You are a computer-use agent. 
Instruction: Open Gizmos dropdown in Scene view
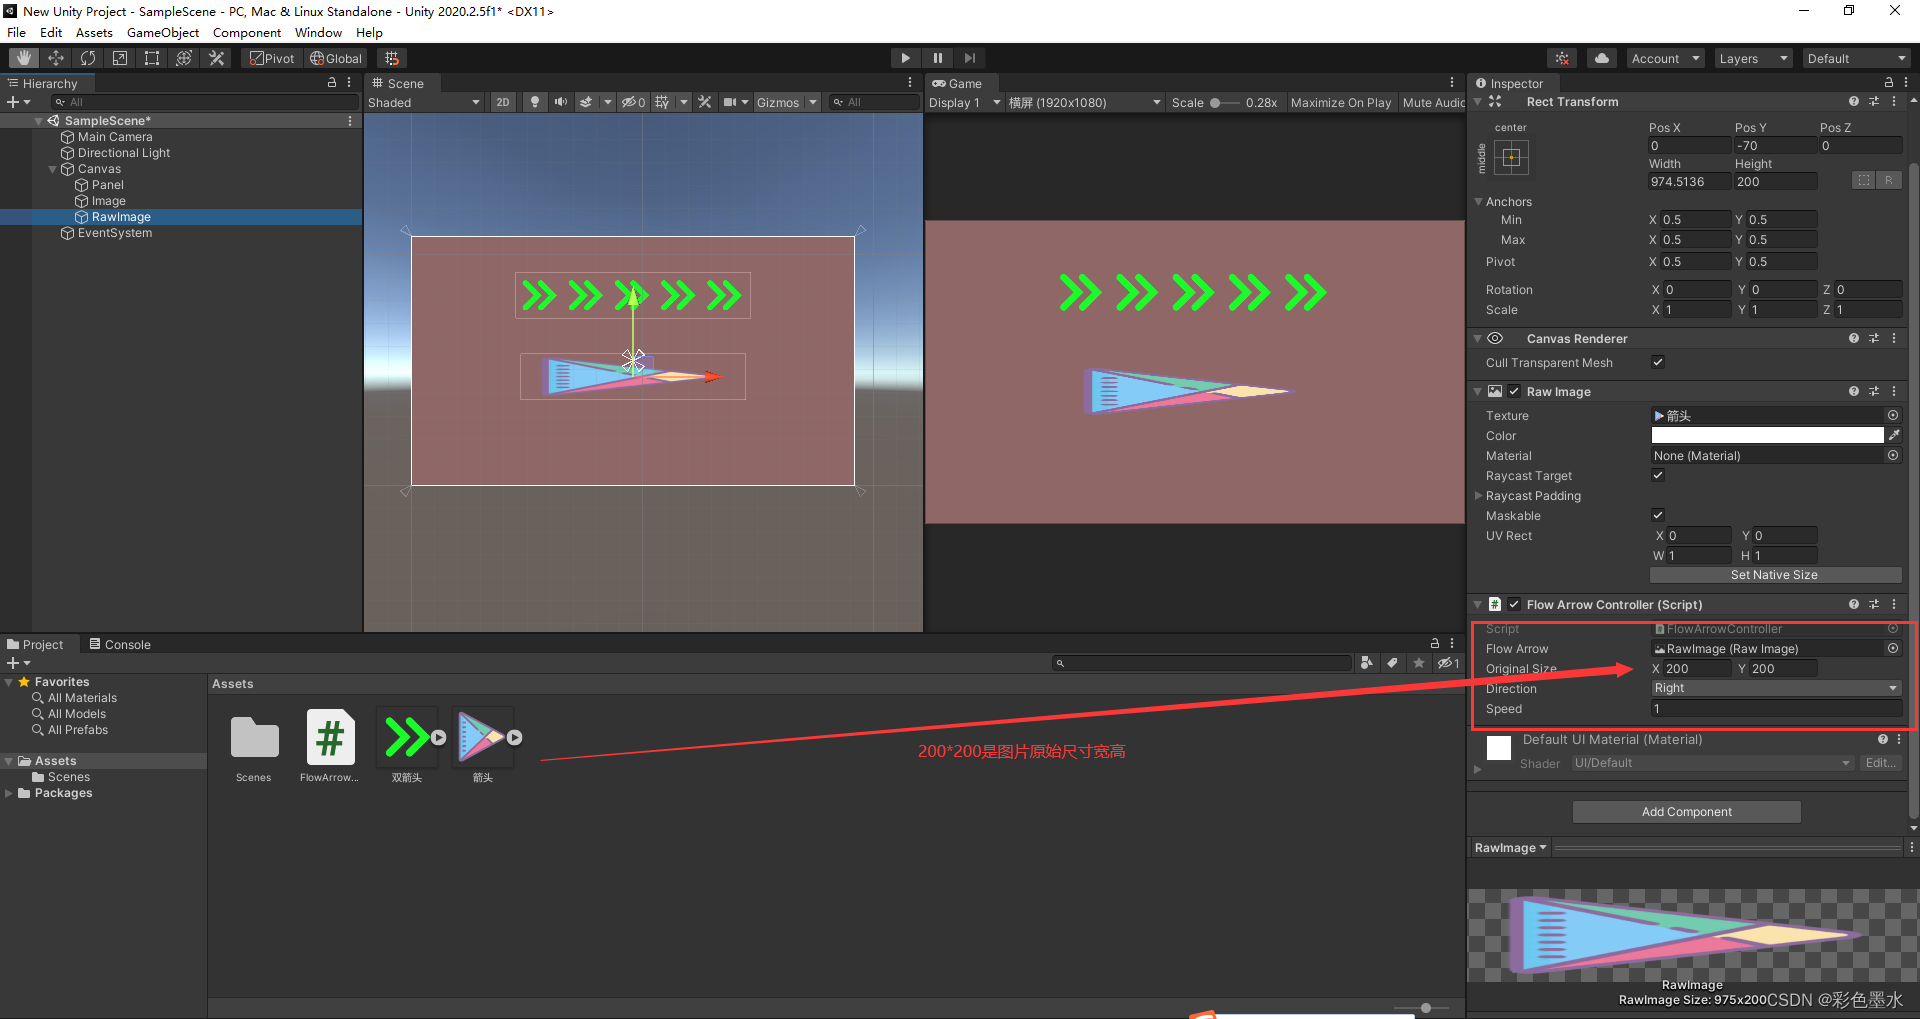tap(787, 102)
